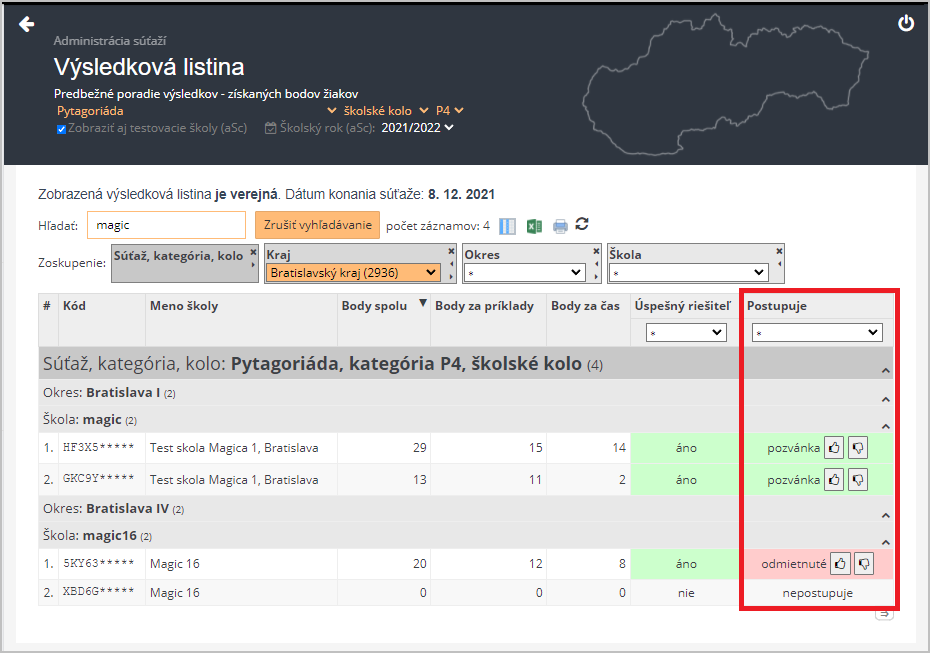Reject invitation for code HF3X5
Image resolution: width=930 pixels, height=653 pixels.
[x=858, y=448]
